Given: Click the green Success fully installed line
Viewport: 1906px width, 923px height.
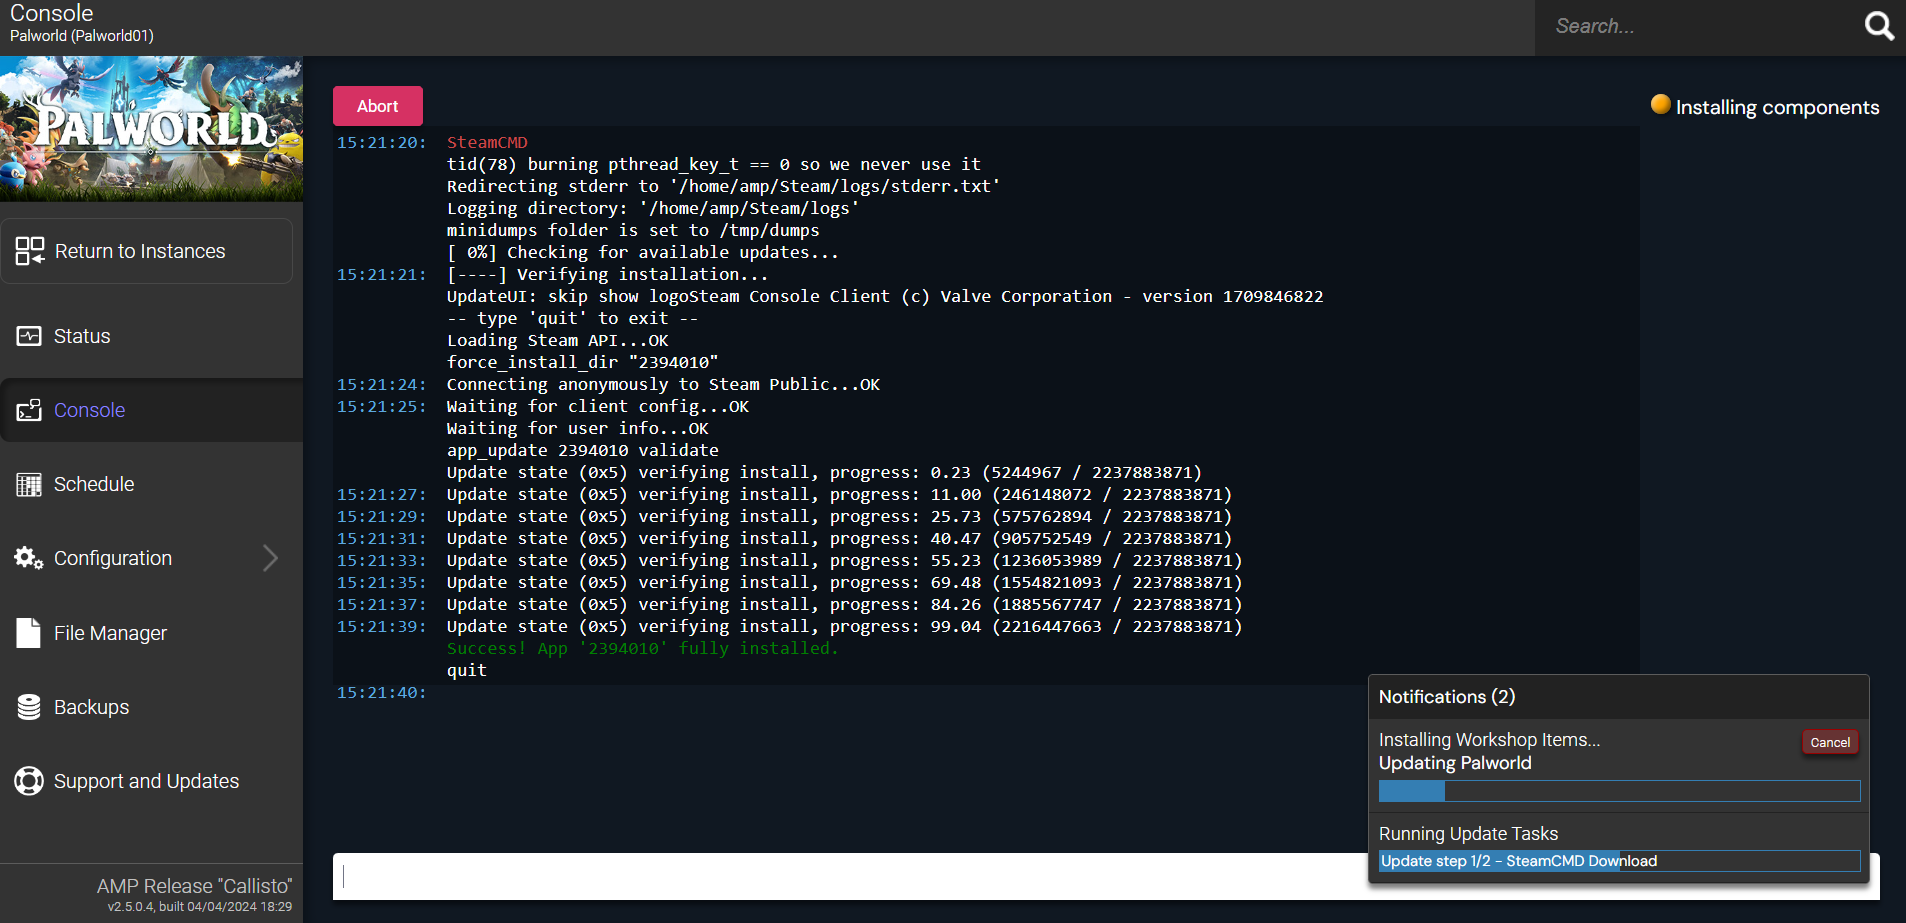Looking at the screenshot, I should tap(642, 648).
